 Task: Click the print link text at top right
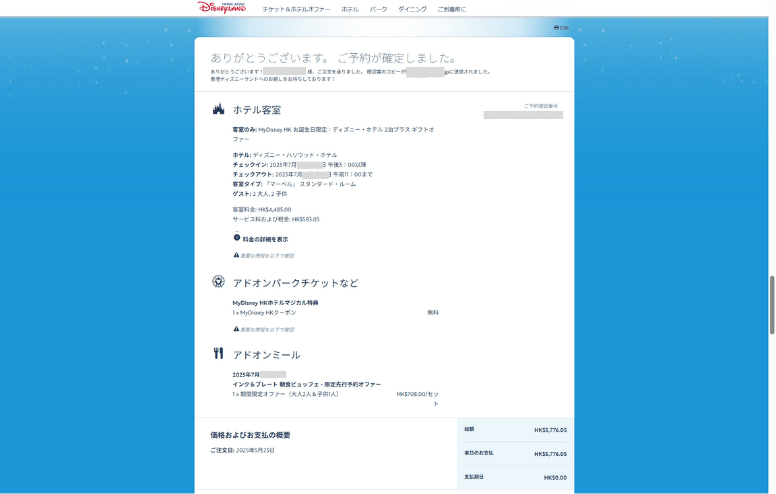click(564, 28)
